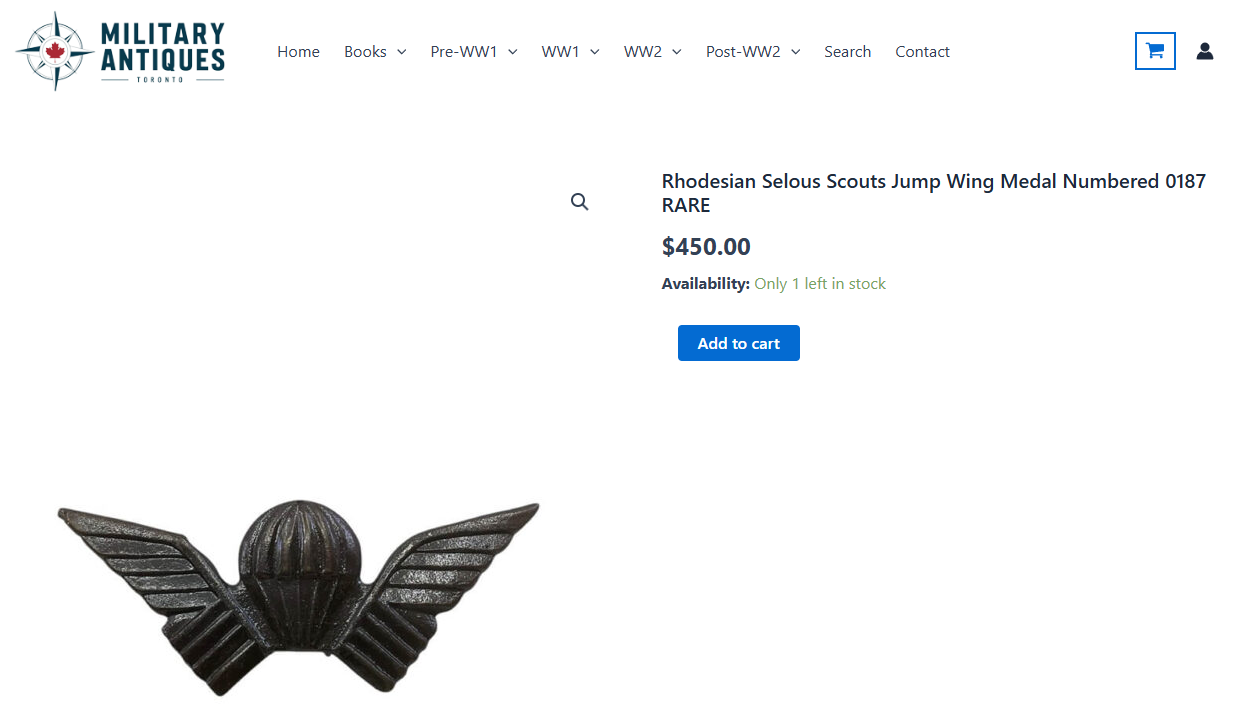Viewport: 1237px width, 711px height.
Task: Click the Selous Scouts wing product image
Action: (x=298, y=590)
